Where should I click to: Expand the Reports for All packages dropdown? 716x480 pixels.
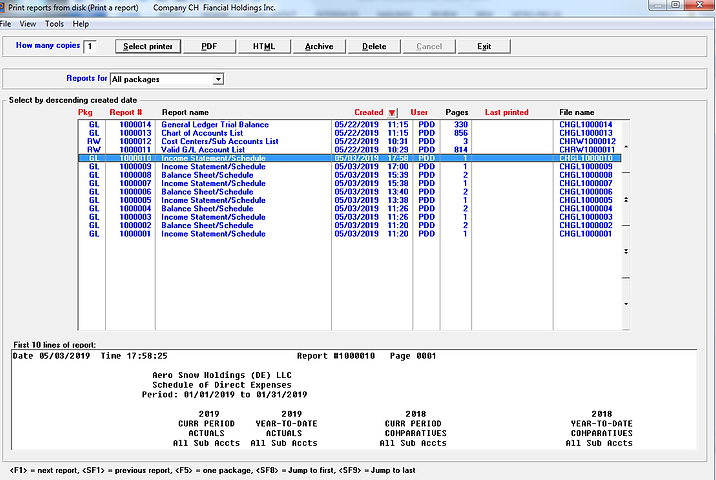click(x=218, y=79)
